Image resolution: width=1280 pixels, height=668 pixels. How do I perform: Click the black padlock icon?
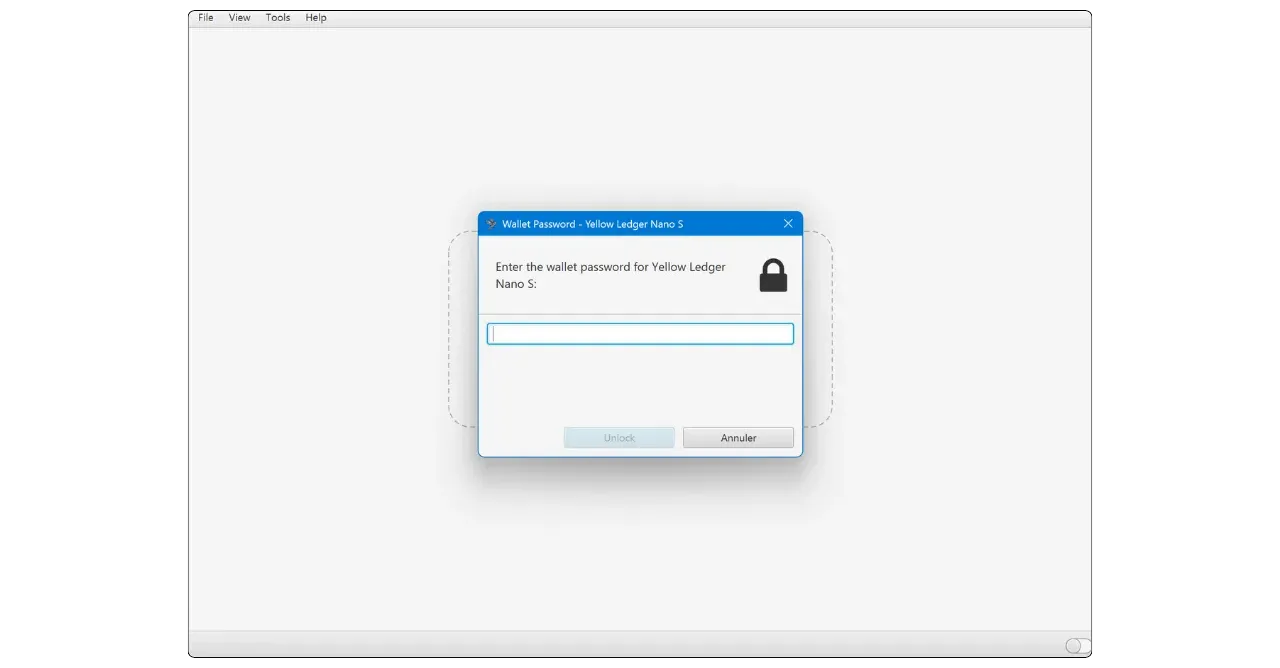click(773, 276)
